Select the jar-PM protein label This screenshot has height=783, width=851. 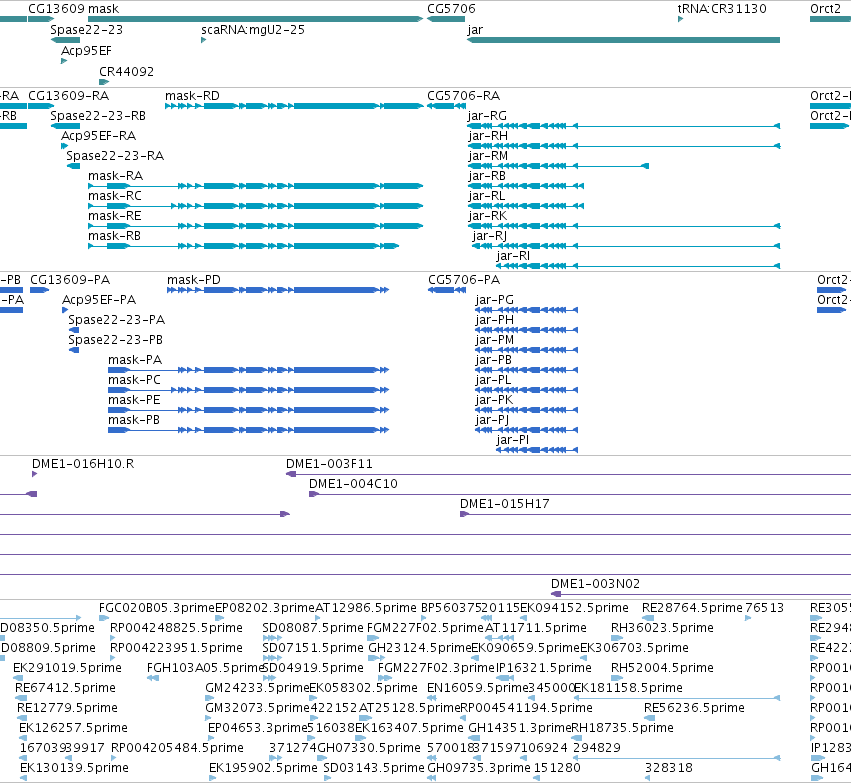click(x=494, y=340)
